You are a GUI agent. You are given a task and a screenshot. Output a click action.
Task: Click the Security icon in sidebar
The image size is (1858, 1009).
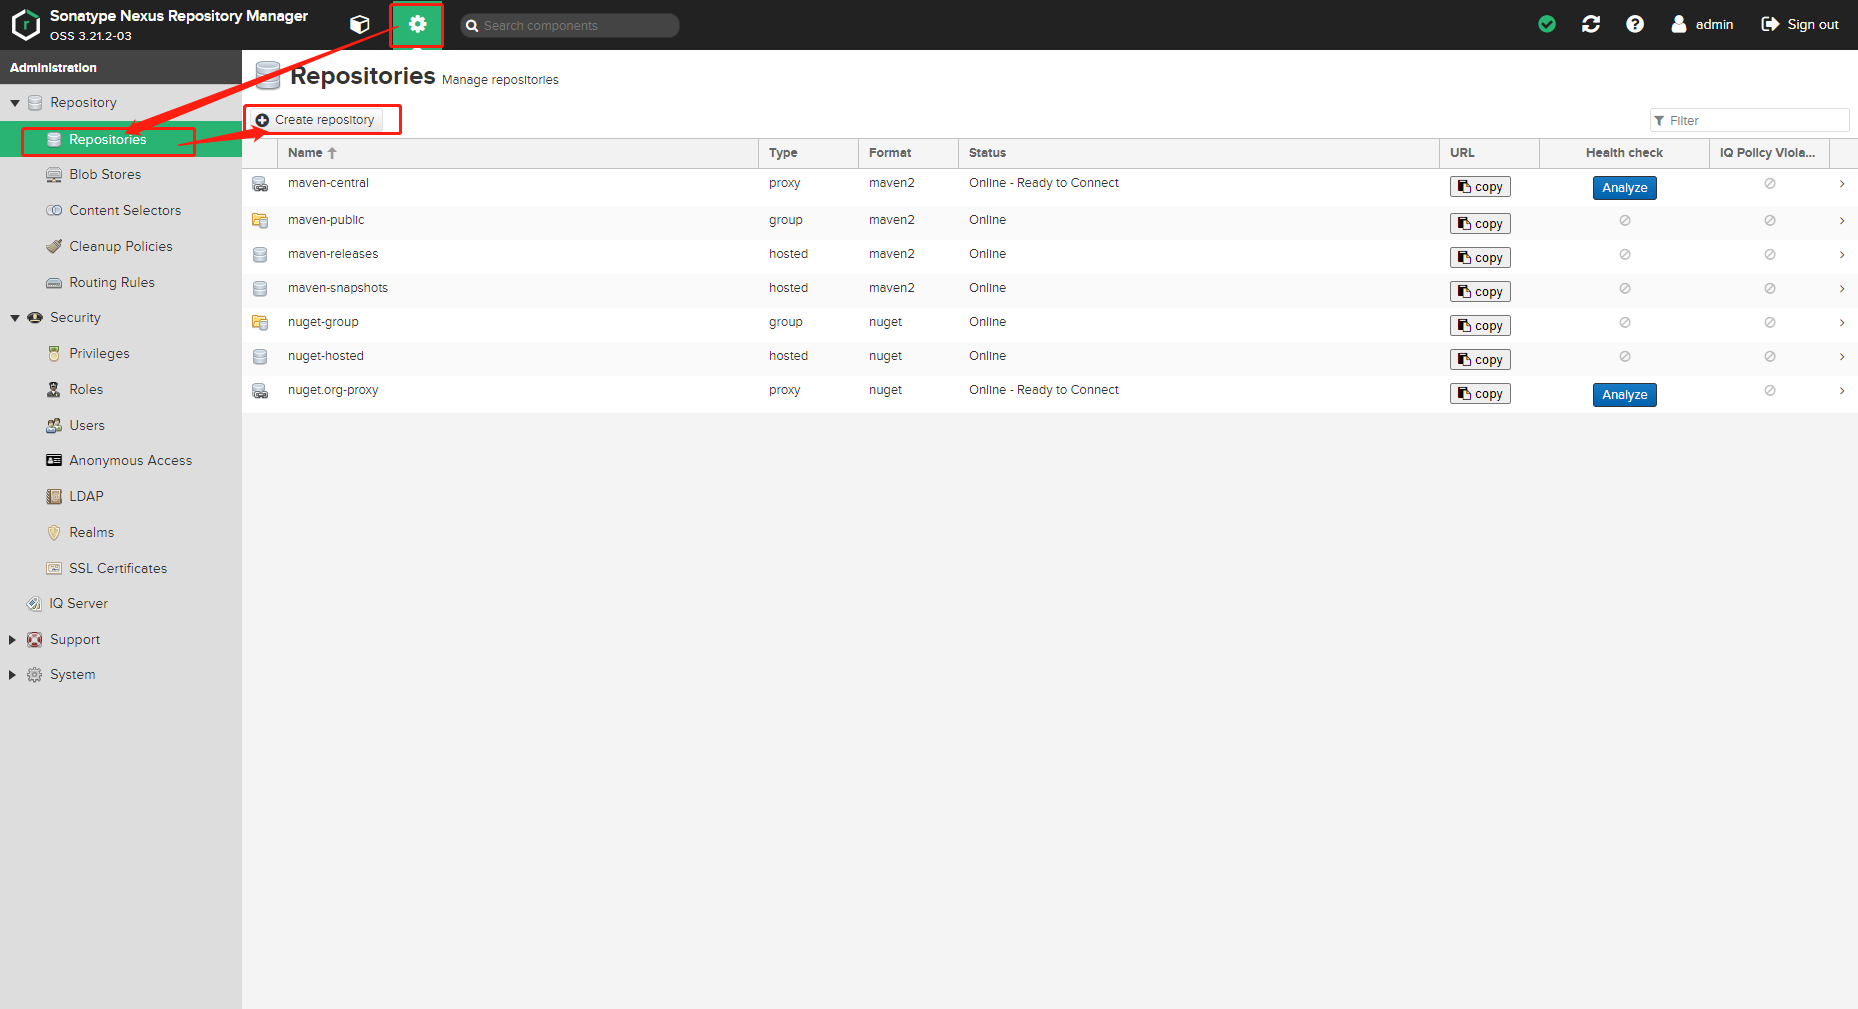coord(35,318)
